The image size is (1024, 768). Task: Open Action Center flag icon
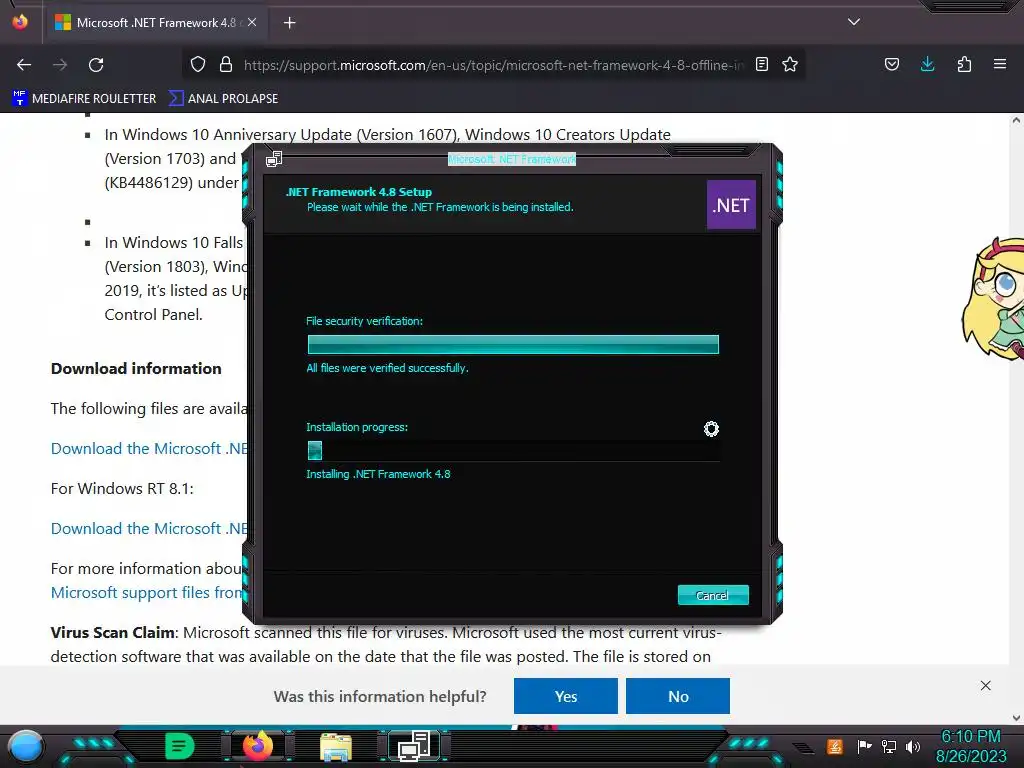(864, 746)
